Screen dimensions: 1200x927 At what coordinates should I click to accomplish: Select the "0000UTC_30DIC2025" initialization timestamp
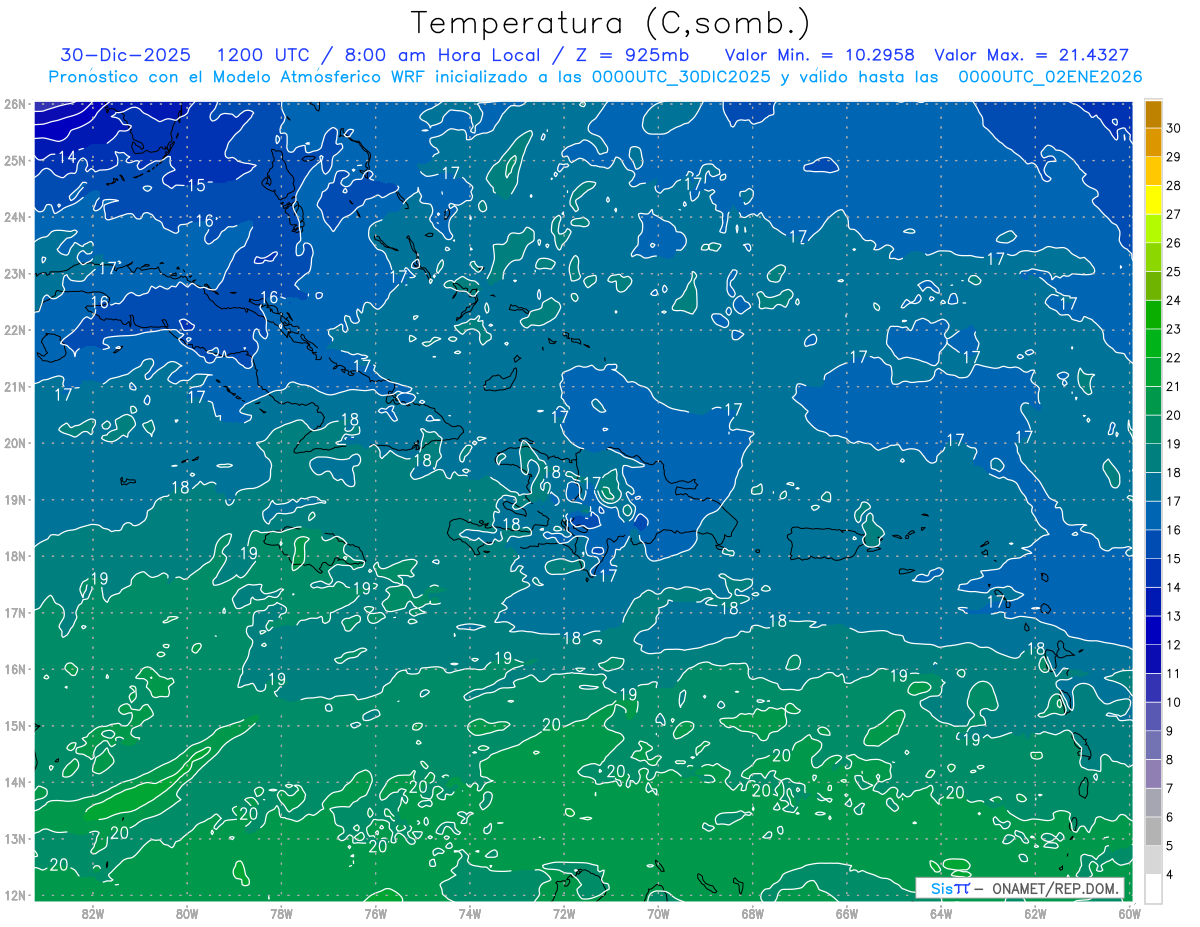(681, 77)
